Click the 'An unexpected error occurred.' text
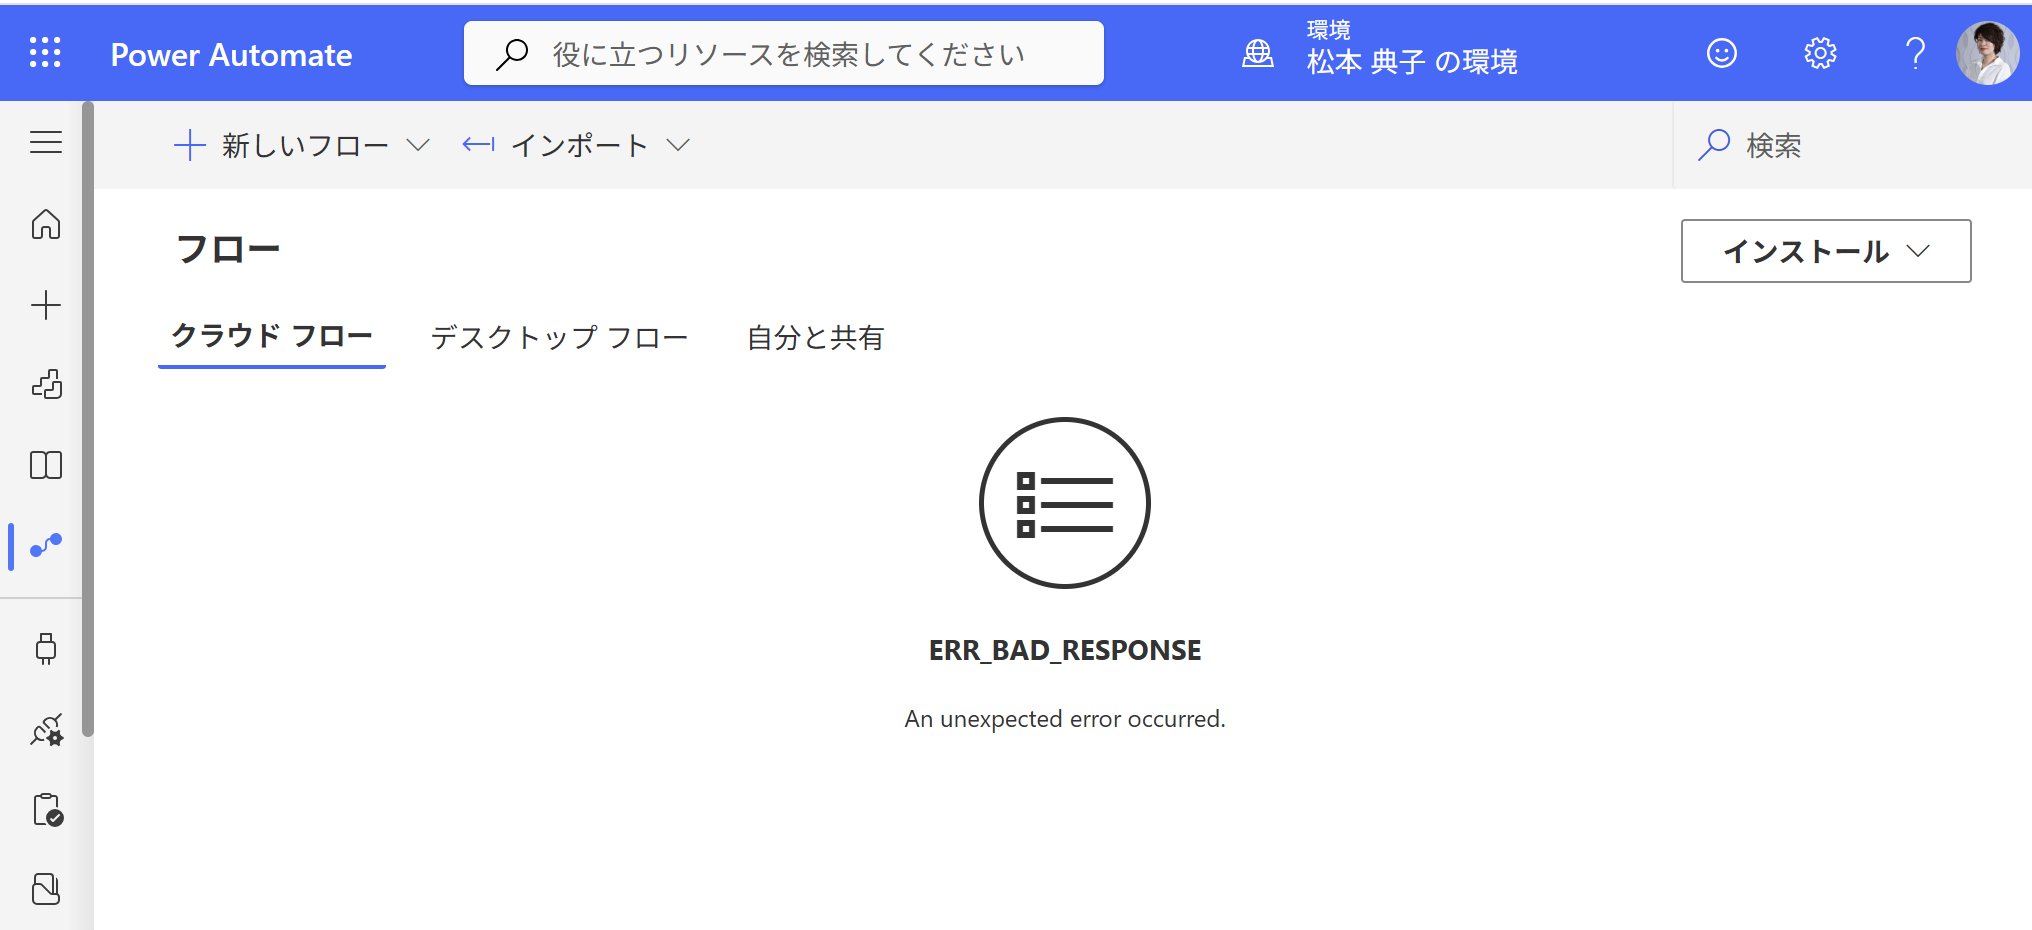 tap(1065, 719)
